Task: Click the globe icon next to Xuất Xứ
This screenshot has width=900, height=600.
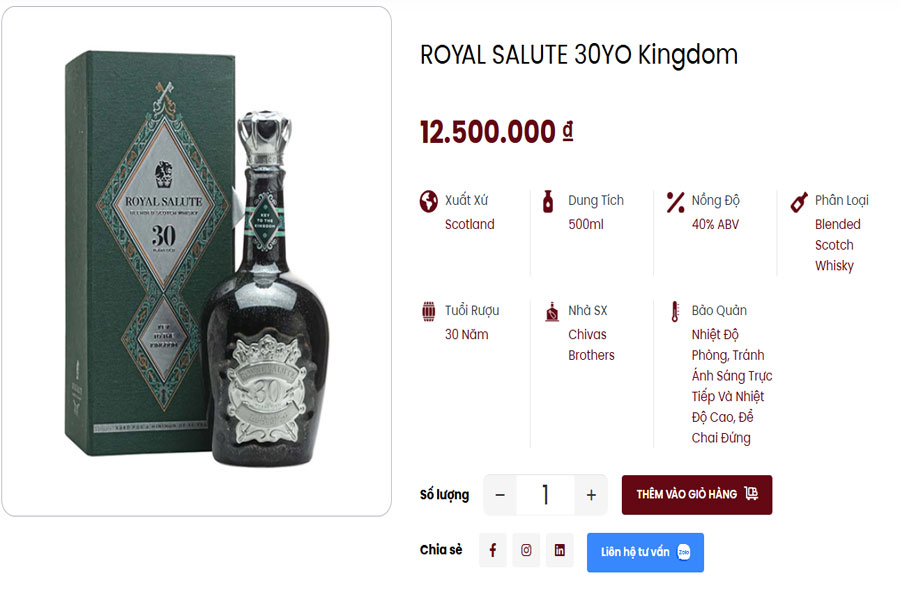Action: pos(428,200)
